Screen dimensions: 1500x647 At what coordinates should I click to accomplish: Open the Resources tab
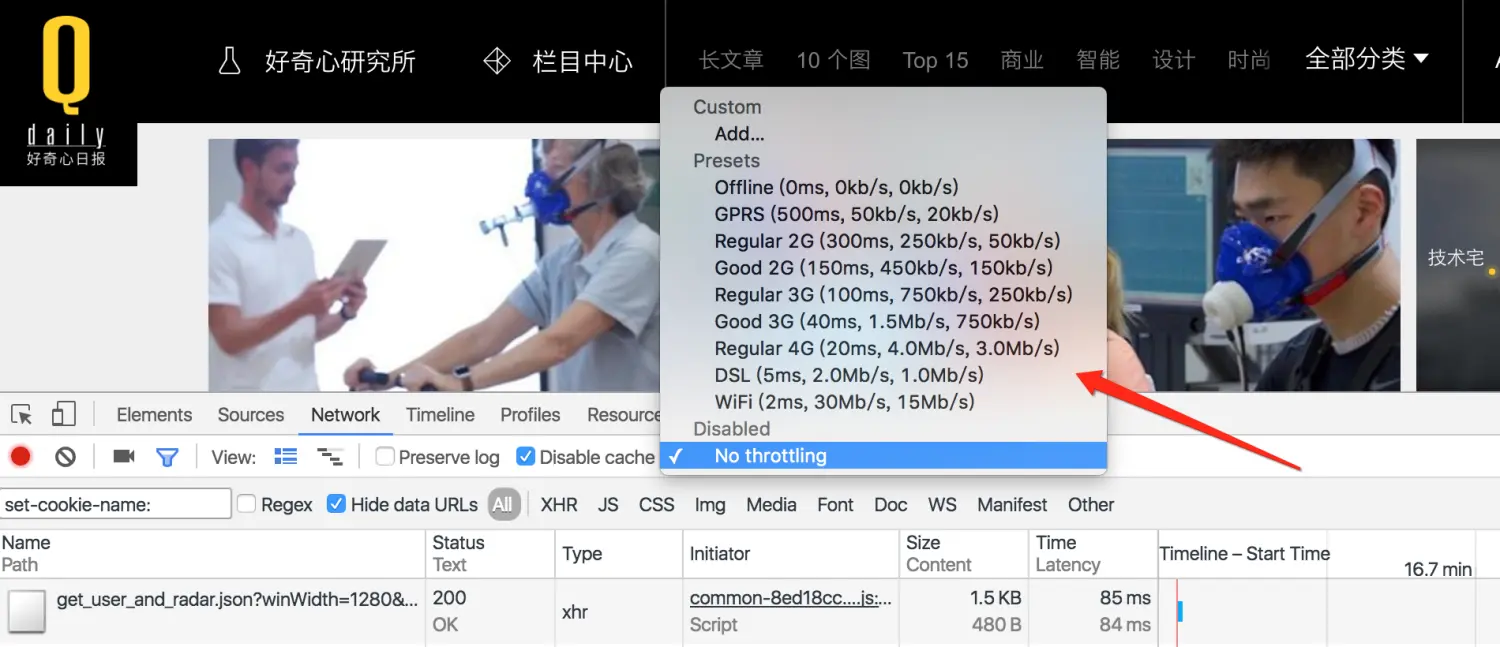coord(623,415)
